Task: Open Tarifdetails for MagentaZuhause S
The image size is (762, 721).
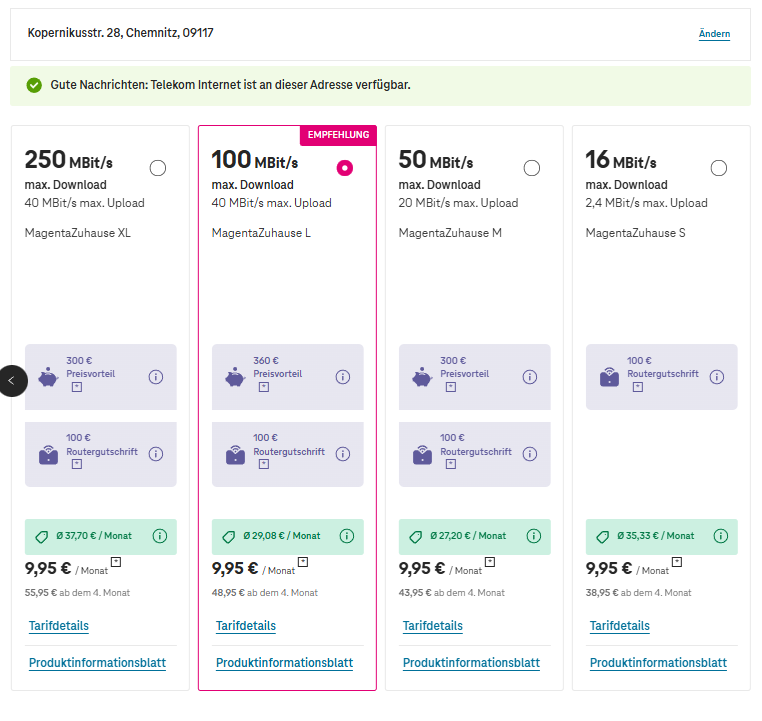Action: tap(620, 626)
